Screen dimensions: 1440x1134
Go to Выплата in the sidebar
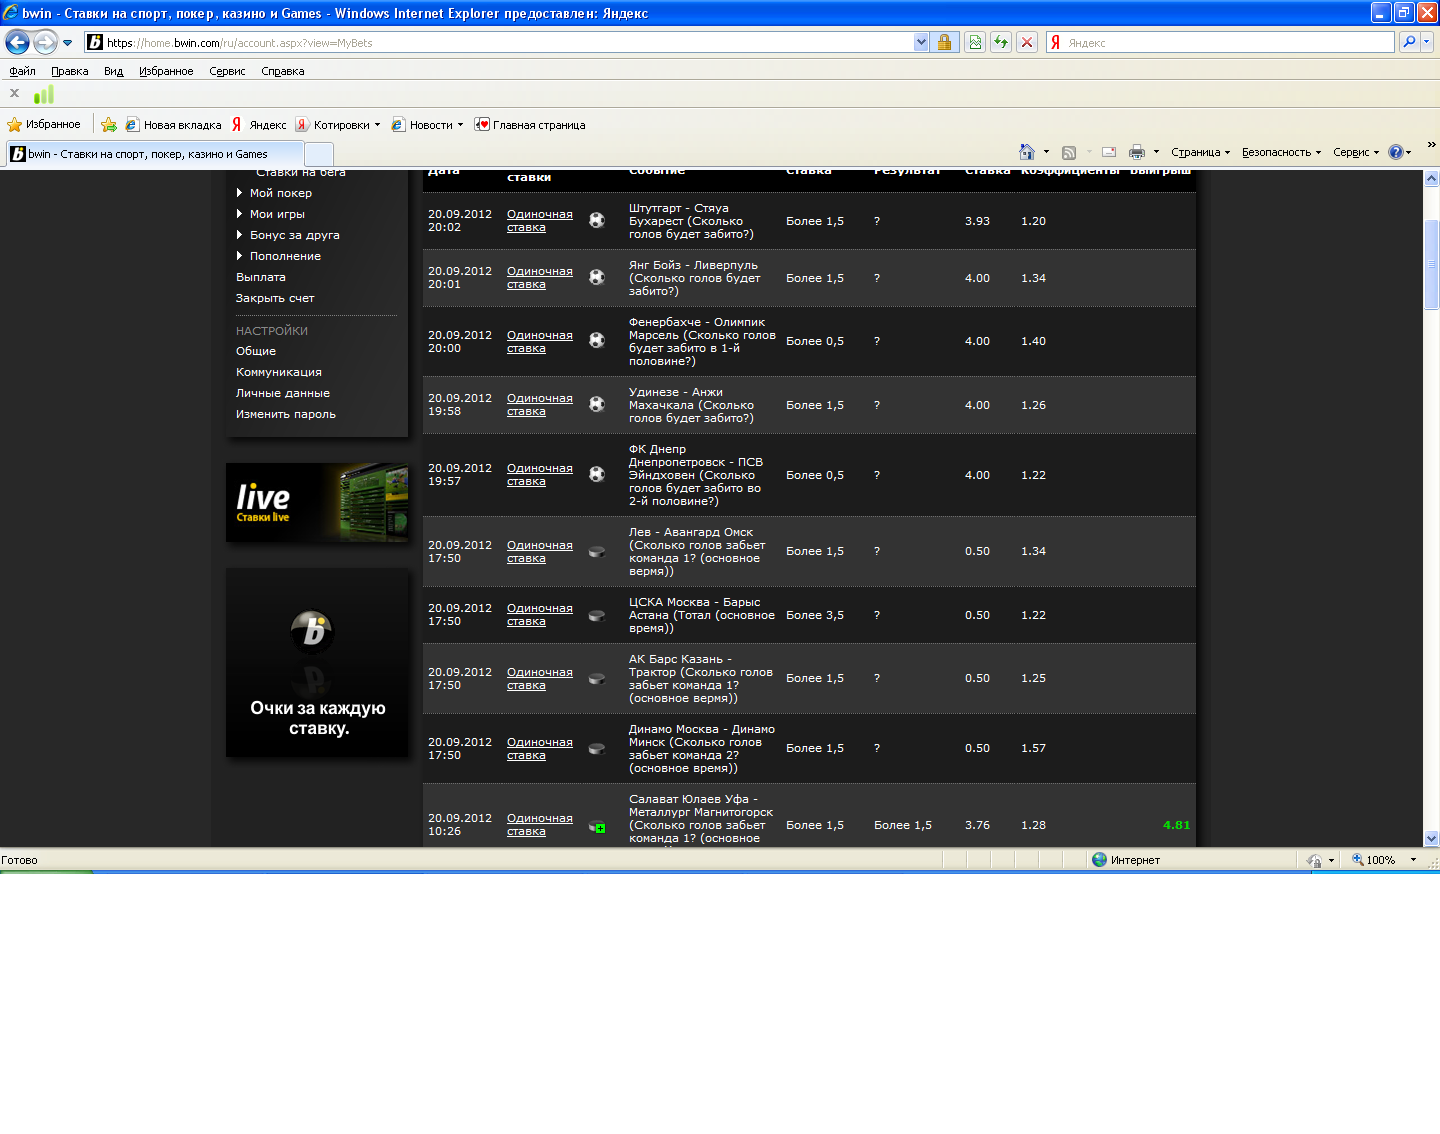click(261, 277)
